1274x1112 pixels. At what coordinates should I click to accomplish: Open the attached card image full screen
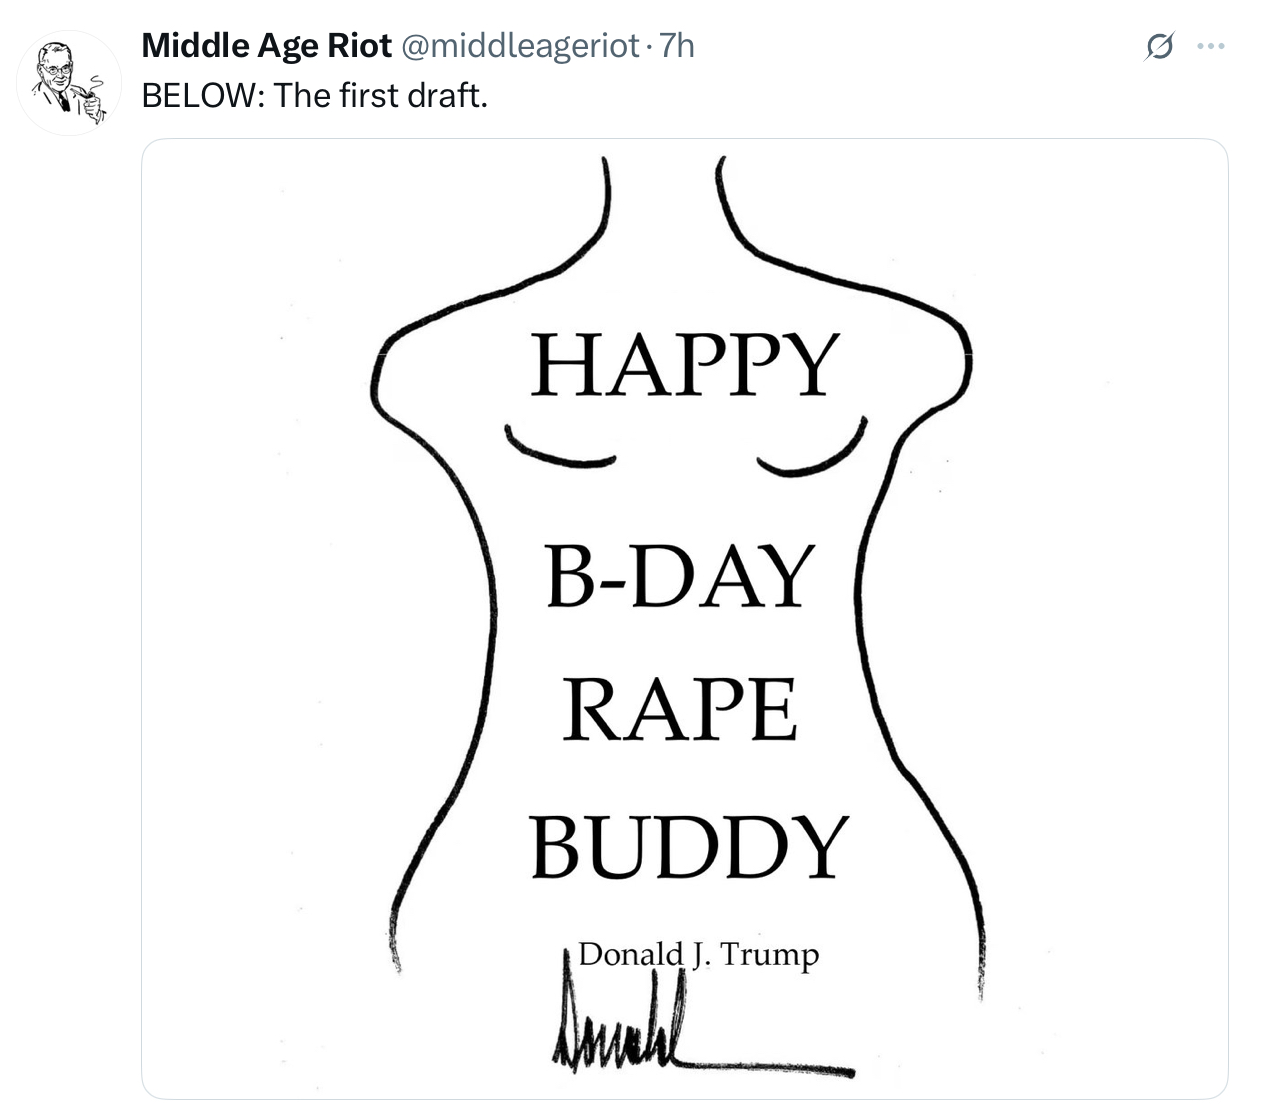[x=686, y=620]
